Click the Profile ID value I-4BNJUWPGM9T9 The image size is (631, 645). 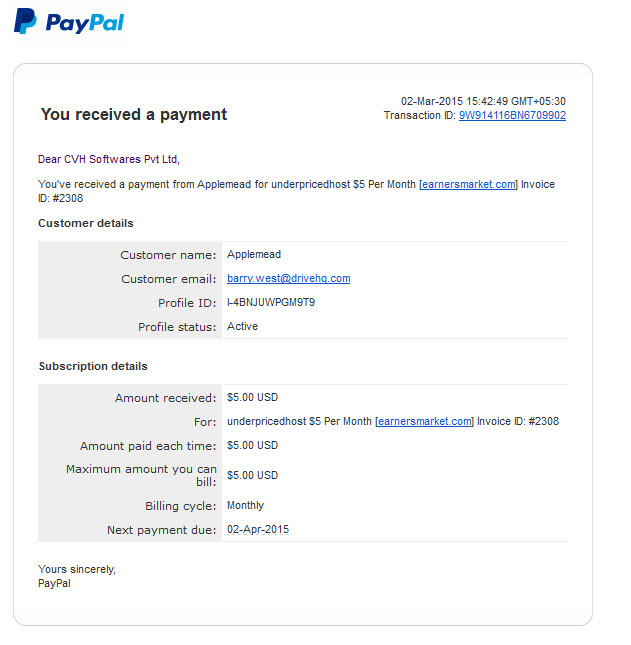pos(271,302)
